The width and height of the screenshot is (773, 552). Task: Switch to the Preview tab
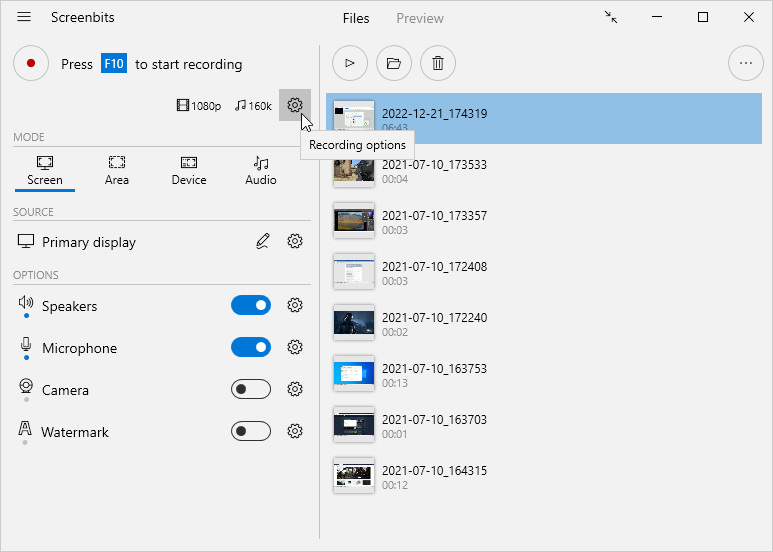click(x=420, y=18)
